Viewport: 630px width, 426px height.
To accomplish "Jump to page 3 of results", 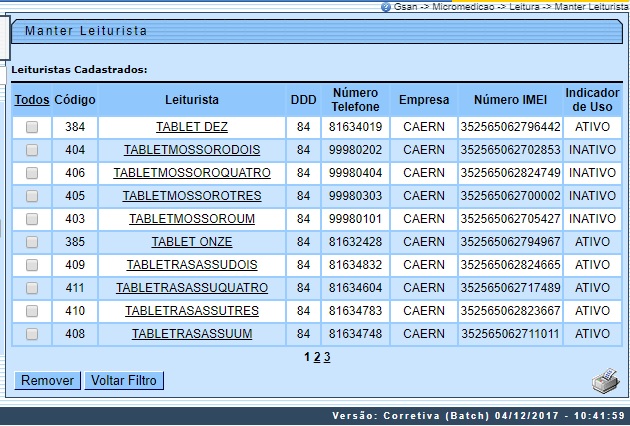I will [327, 357].
